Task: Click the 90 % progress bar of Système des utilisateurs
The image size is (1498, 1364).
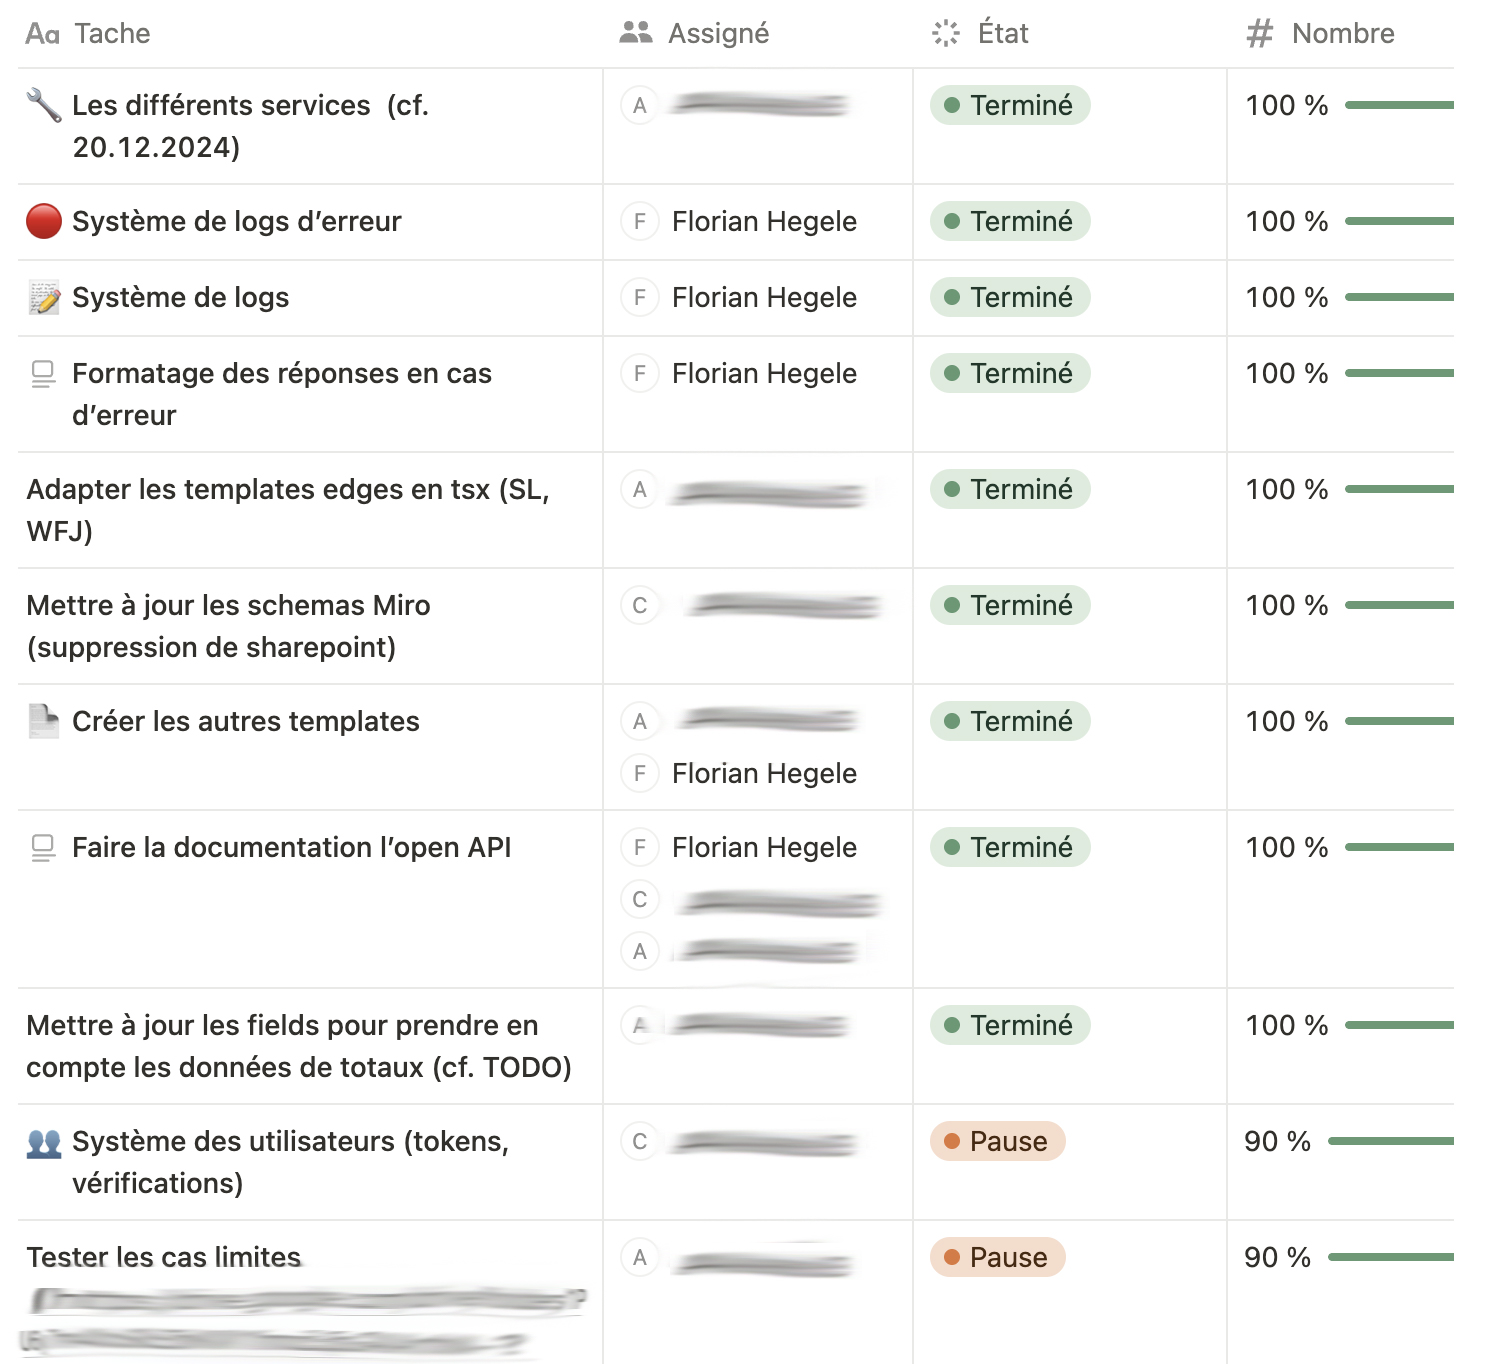Action: click(1391, 1141)
